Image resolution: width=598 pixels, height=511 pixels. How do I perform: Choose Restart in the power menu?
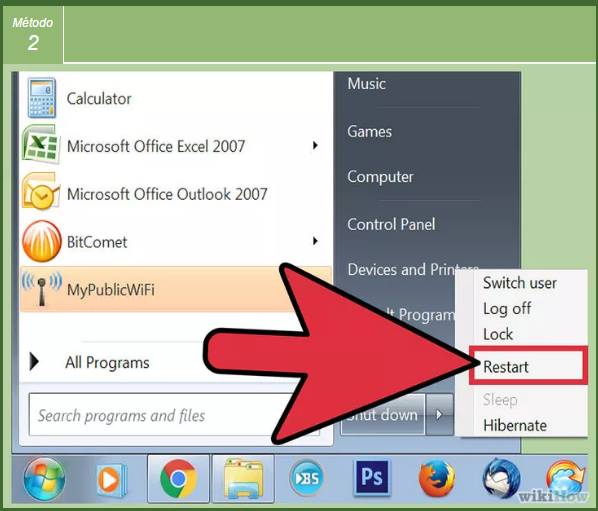[x=528, y=366]
